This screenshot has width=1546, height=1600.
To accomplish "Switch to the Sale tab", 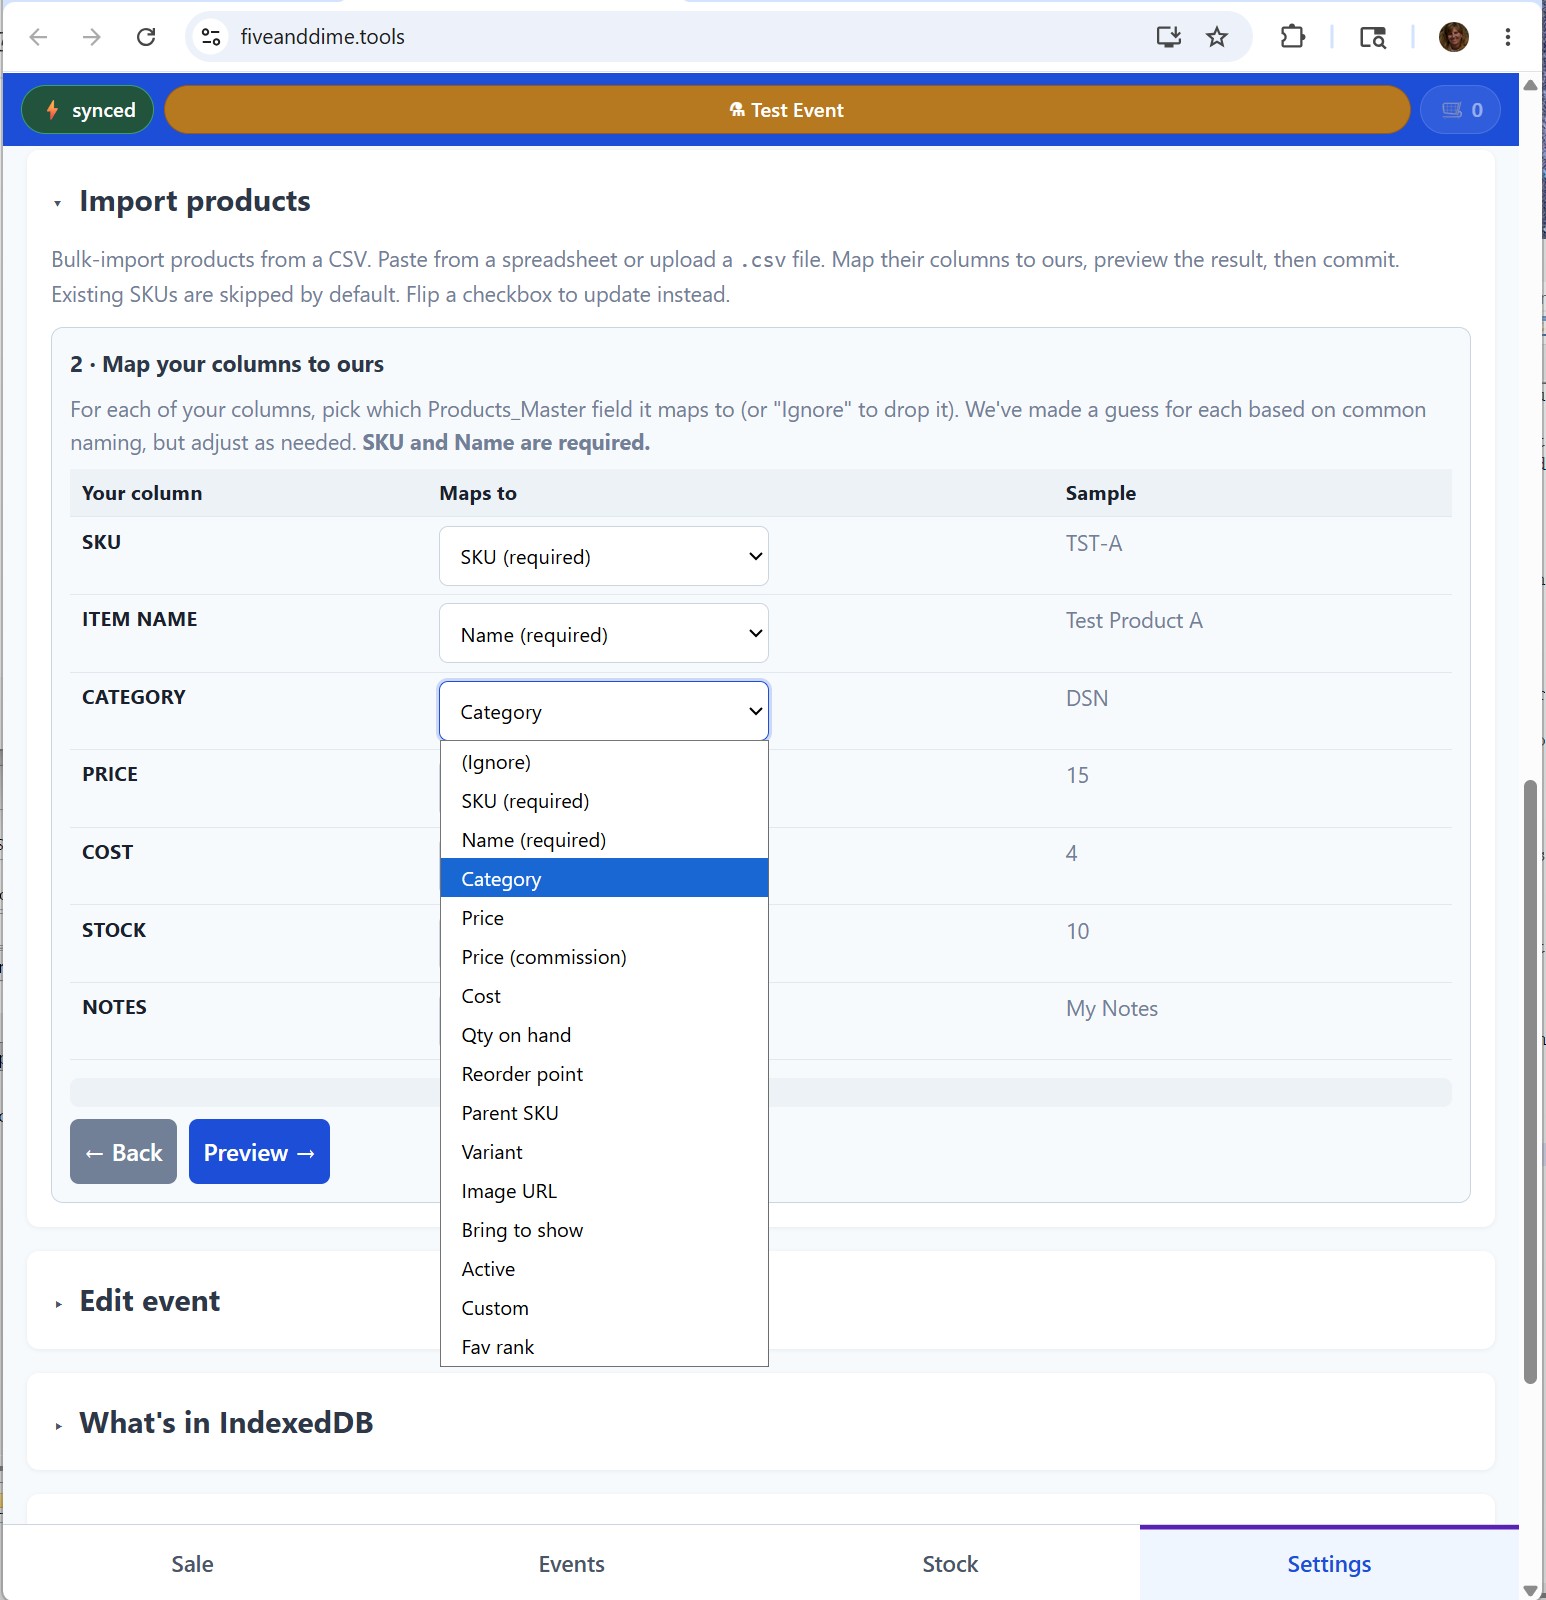I will coord(192,1564).
